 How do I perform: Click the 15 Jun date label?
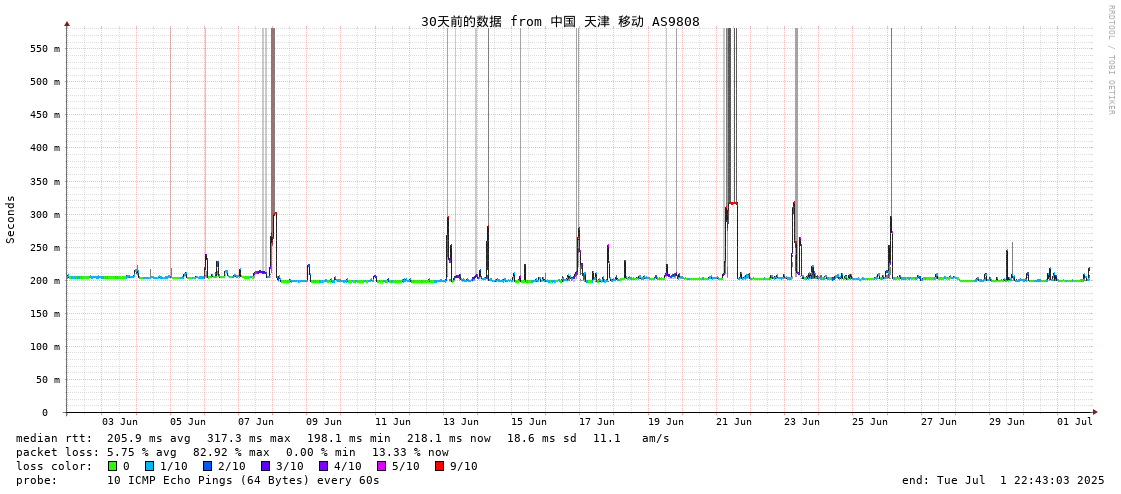point(529,422)
